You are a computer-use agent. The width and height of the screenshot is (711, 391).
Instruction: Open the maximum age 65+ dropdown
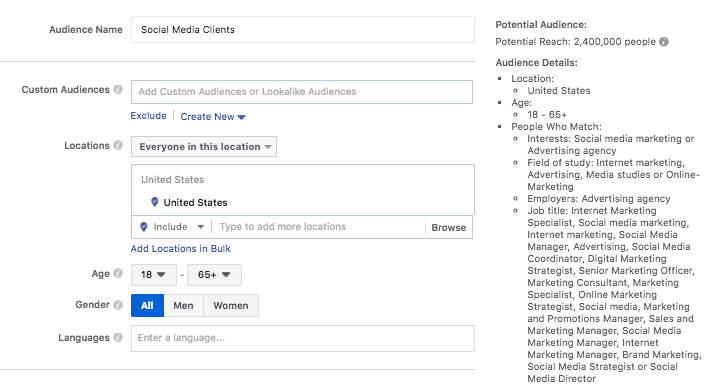coord(214,275)
